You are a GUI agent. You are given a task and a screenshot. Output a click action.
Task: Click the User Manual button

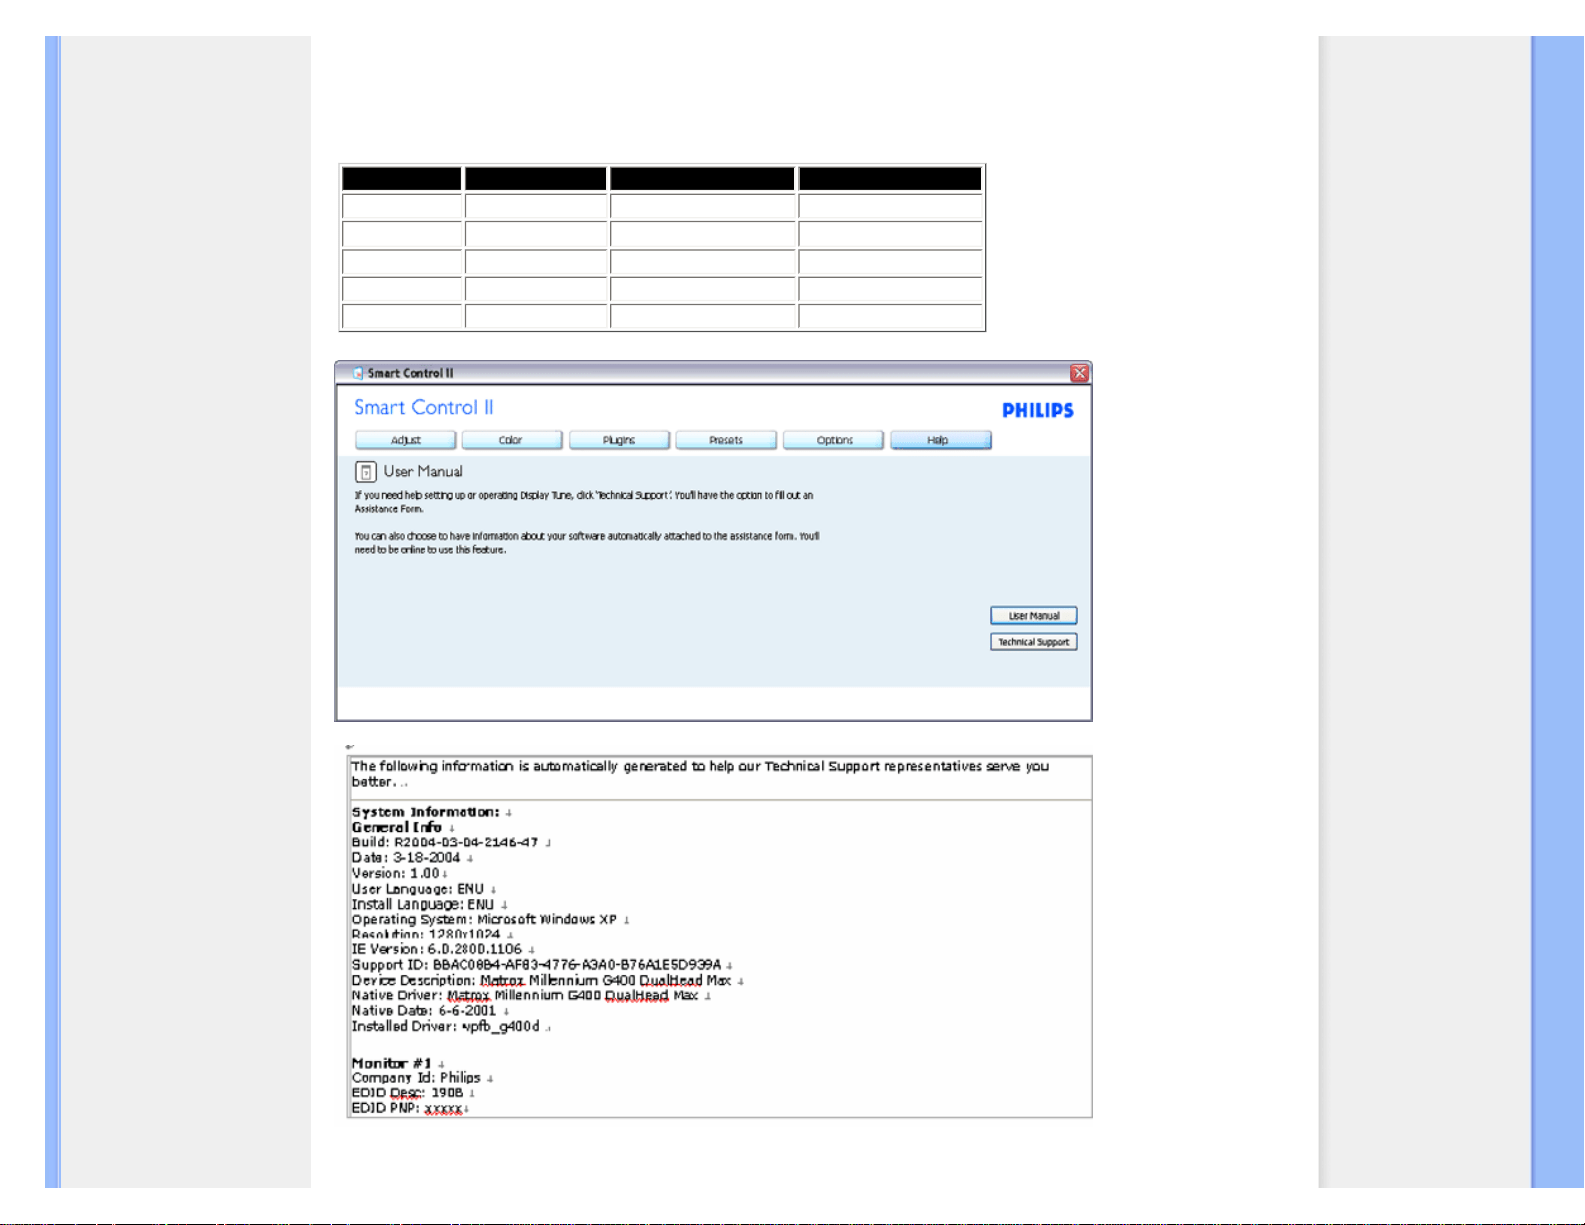(x=1034, y=616)
